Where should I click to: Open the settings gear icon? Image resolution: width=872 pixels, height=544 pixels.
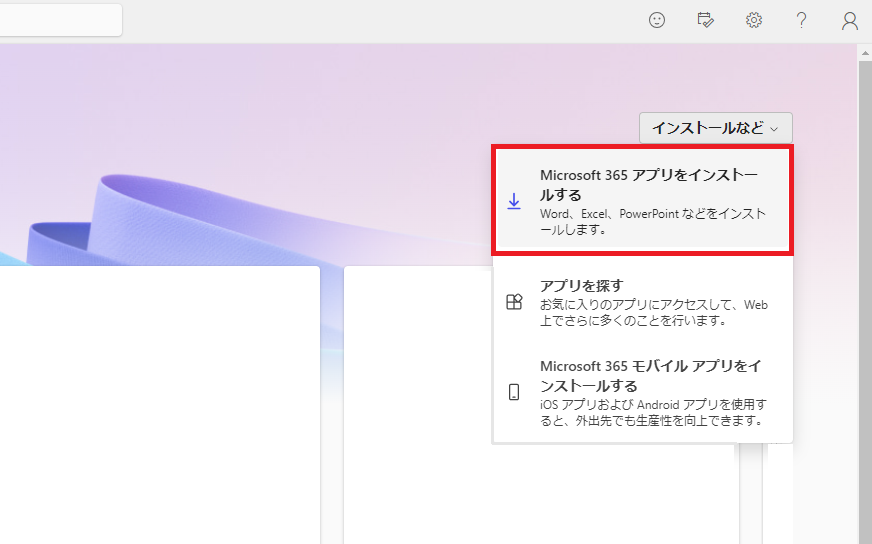click(x=754, y=21)
